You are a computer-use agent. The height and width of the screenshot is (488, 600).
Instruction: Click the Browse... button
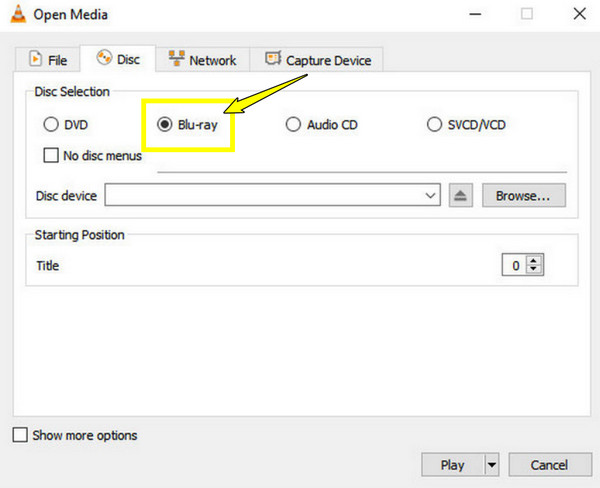tap(523, 196)
